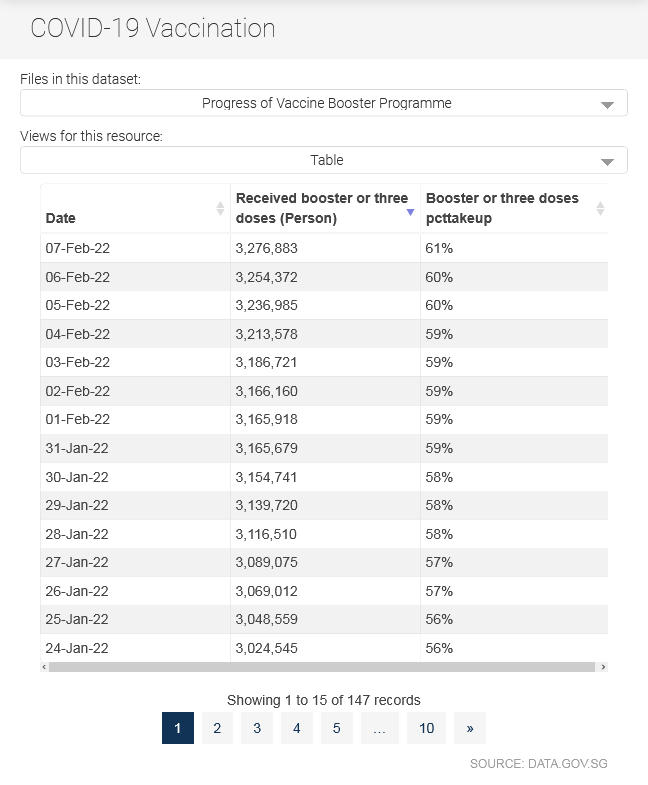Click the pagination ellipsis button
648x785 pixels.
(380, 728)
